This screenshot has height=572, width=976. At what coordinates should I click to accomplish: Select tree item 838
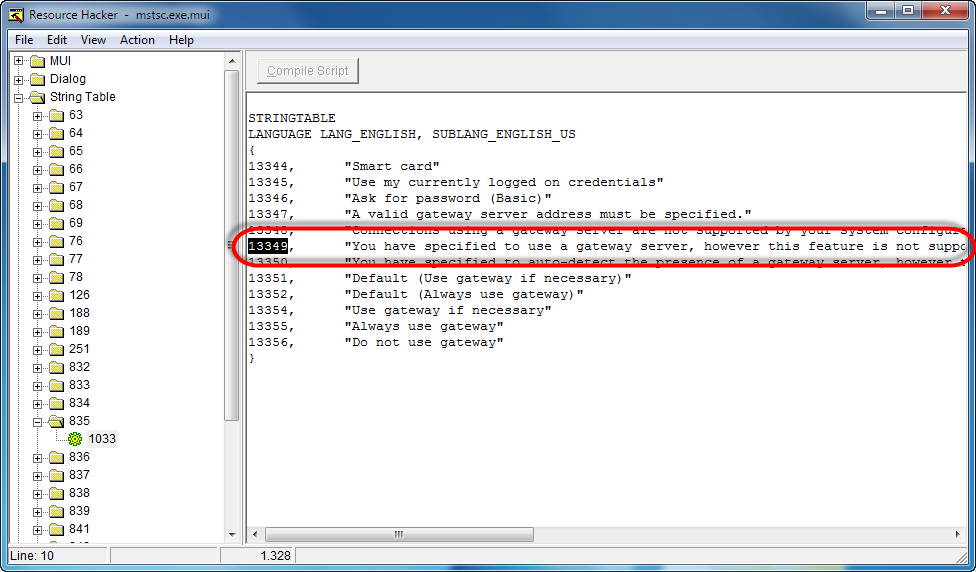(x=79, y=493)
